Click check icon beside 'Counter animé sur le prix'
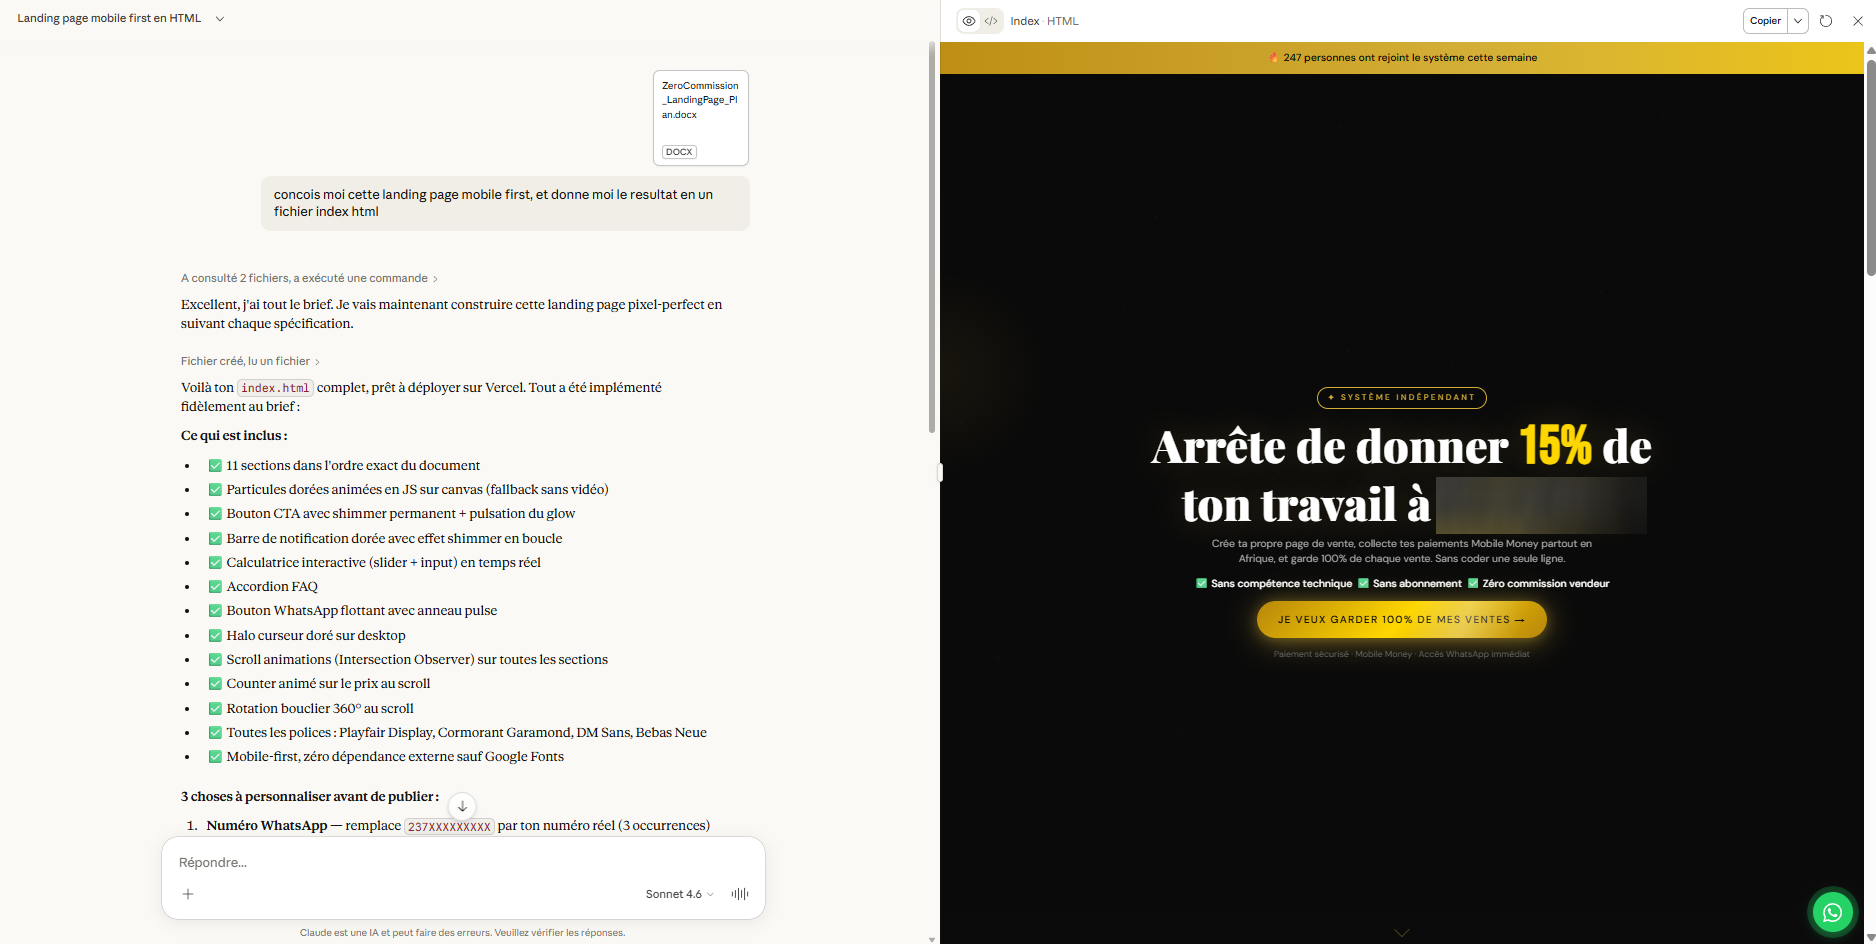The image size is (1876, 944). [x=215, y=683]
